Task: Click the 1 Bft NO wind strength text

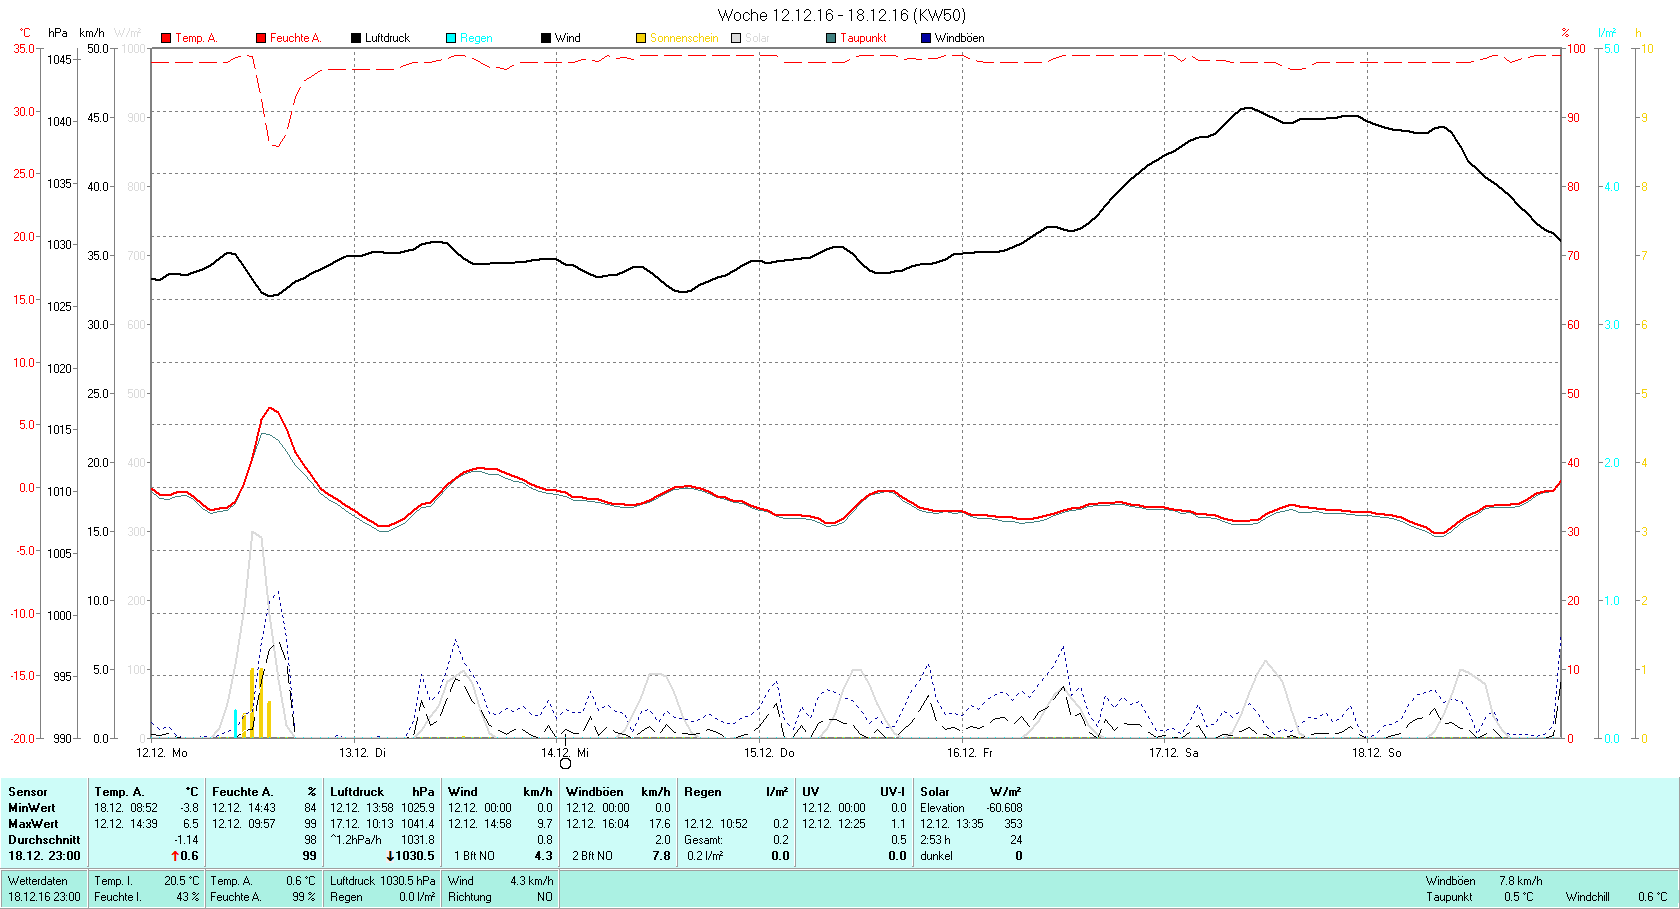Action: coord(474,856)
